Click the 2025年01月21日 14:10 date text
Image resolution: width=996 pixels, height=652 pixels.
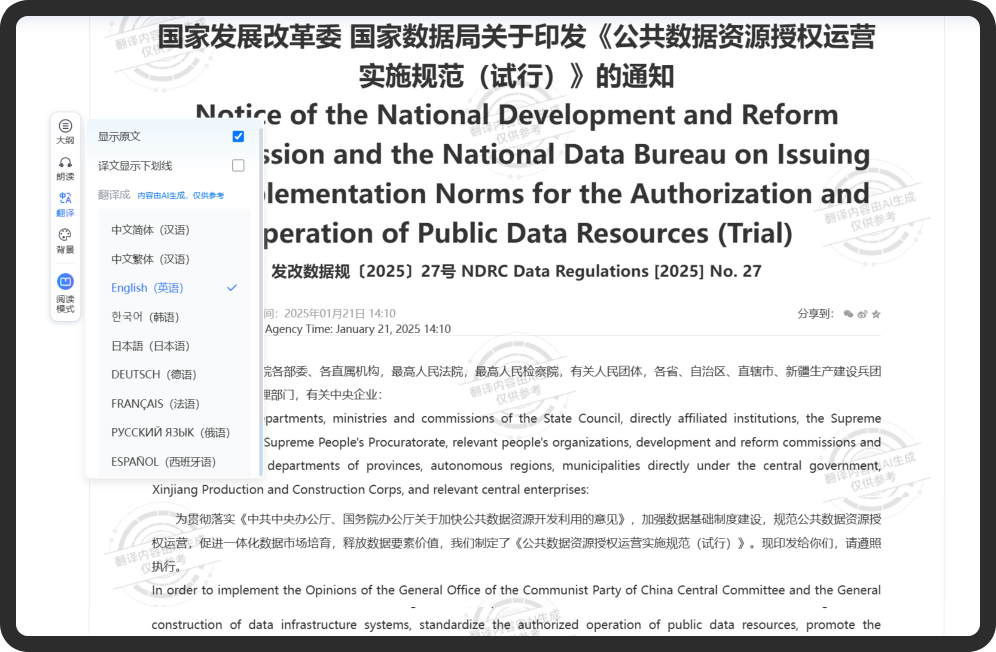[x=340, y=313]
